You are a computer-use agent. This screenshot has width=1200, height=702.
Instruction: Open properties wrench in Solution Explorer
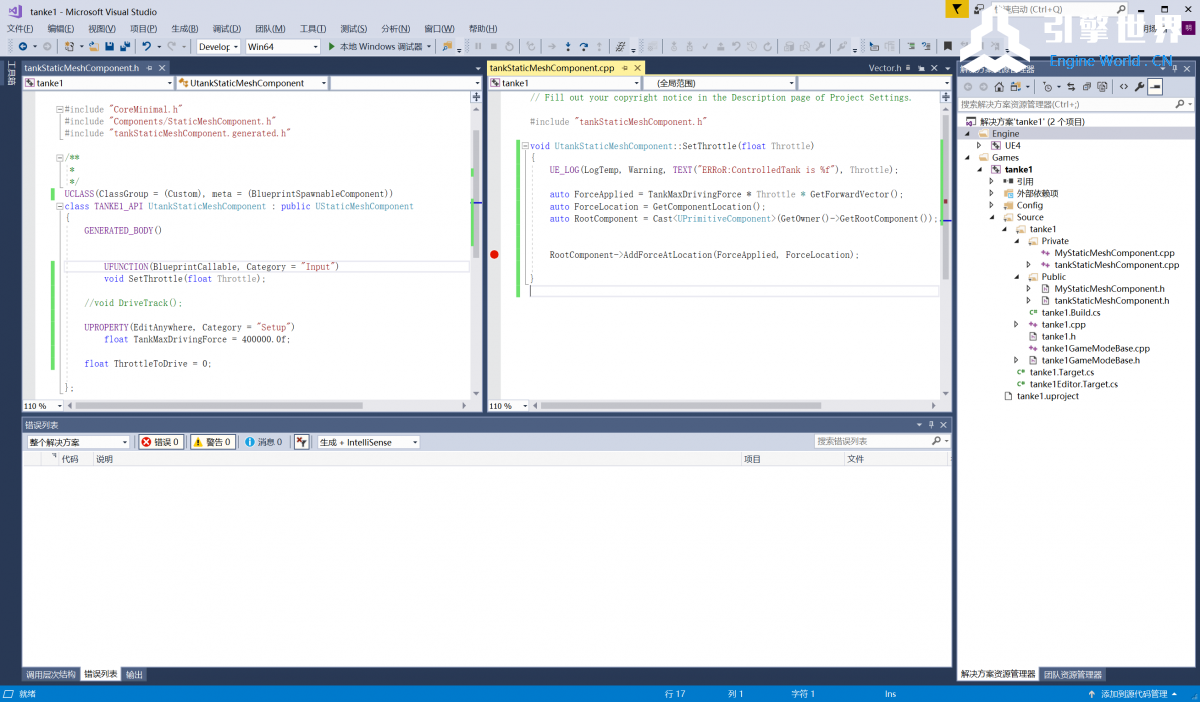pos(1139,87)
